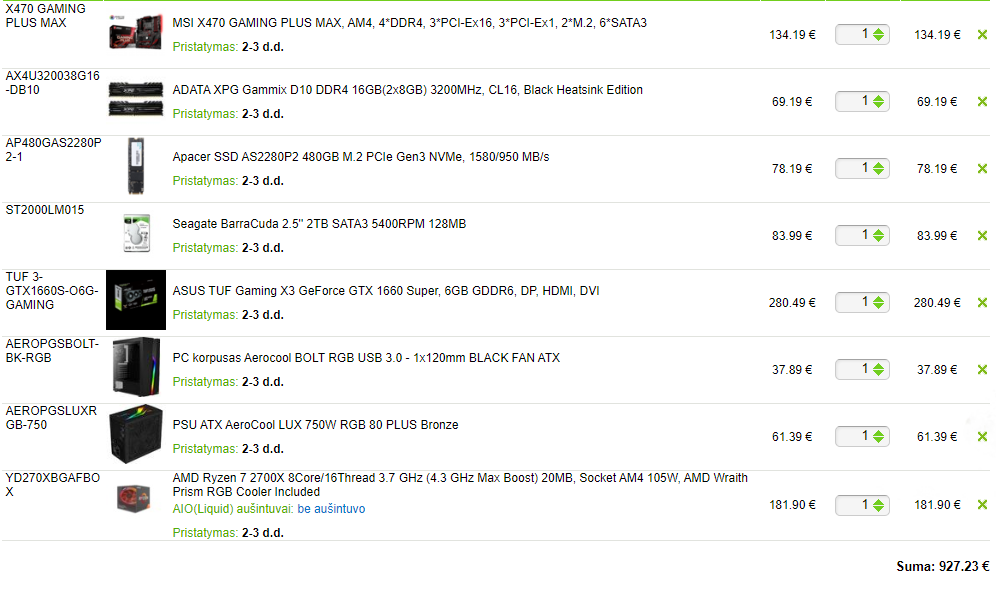Decrease quantity of the Aerocool BOLT case
The image size is (996, 590).
[878, 373]
